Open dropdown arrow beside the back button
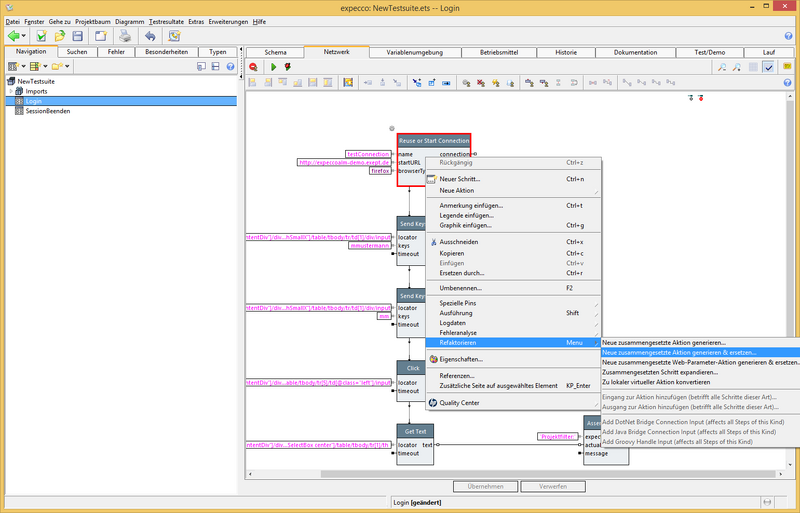 25,36
